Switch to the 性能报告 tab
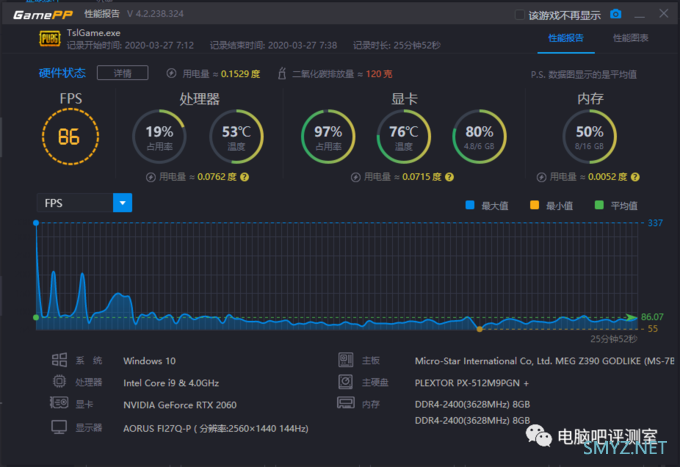Image resolution: width=680 pixels, height=467 pixels. point(566,38)
